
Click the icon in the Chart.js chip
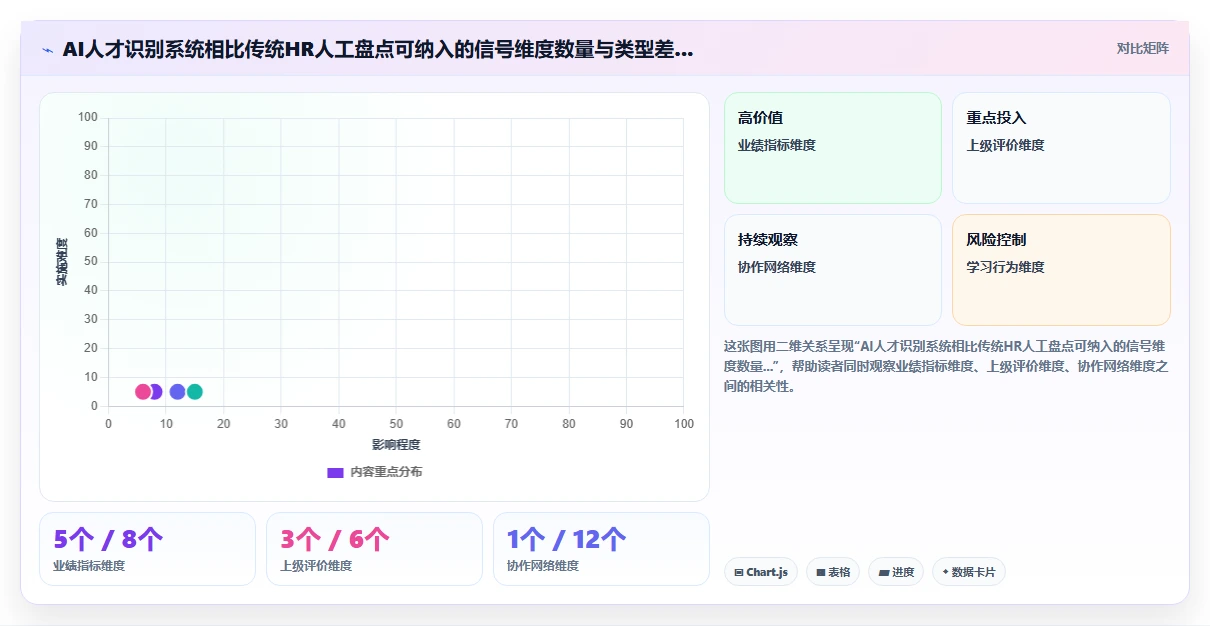pyautogui.click(x=739, y=573)
